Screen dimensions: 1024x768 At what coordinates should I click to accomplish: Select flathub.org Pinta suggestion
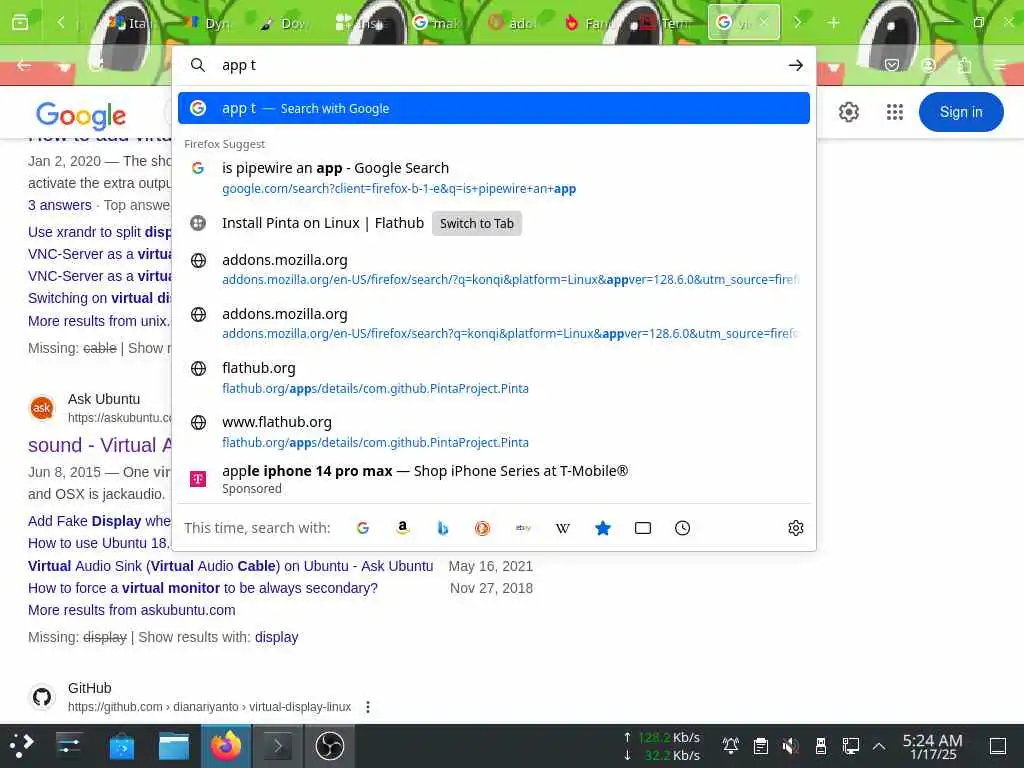pyautogui.click(x=494, y=377)
